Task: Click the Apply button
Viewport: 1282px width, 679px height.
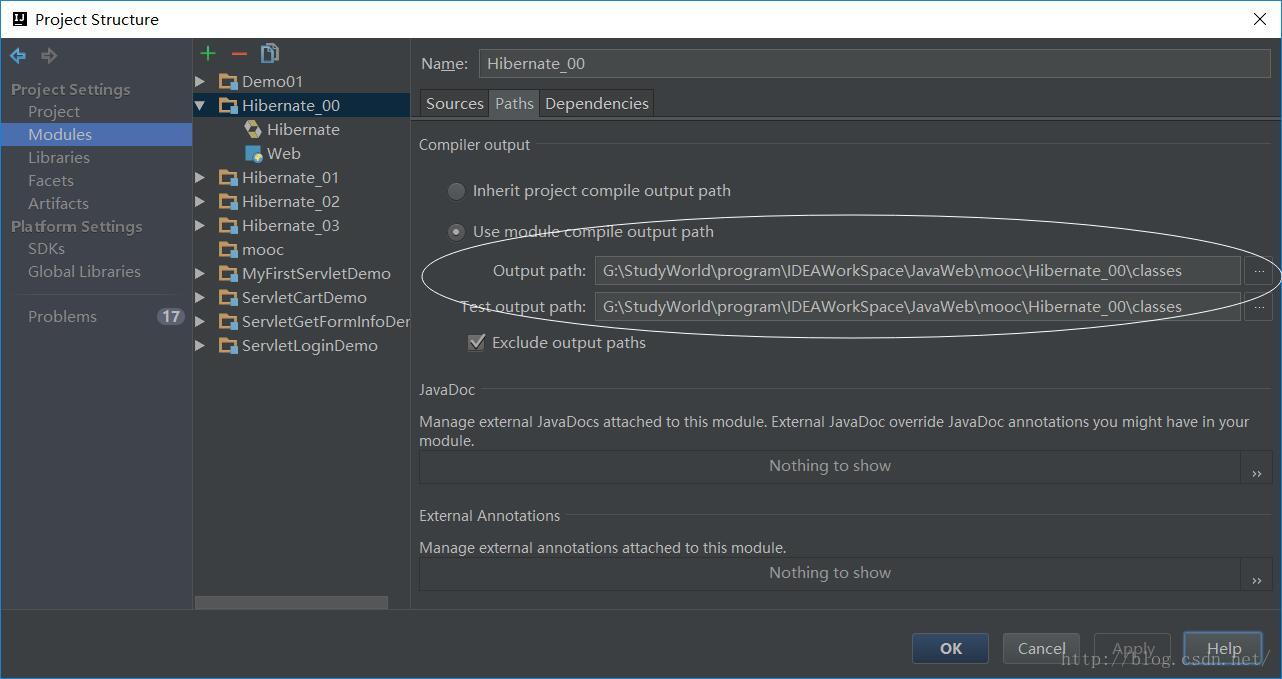Action: tap(1132, 648)
